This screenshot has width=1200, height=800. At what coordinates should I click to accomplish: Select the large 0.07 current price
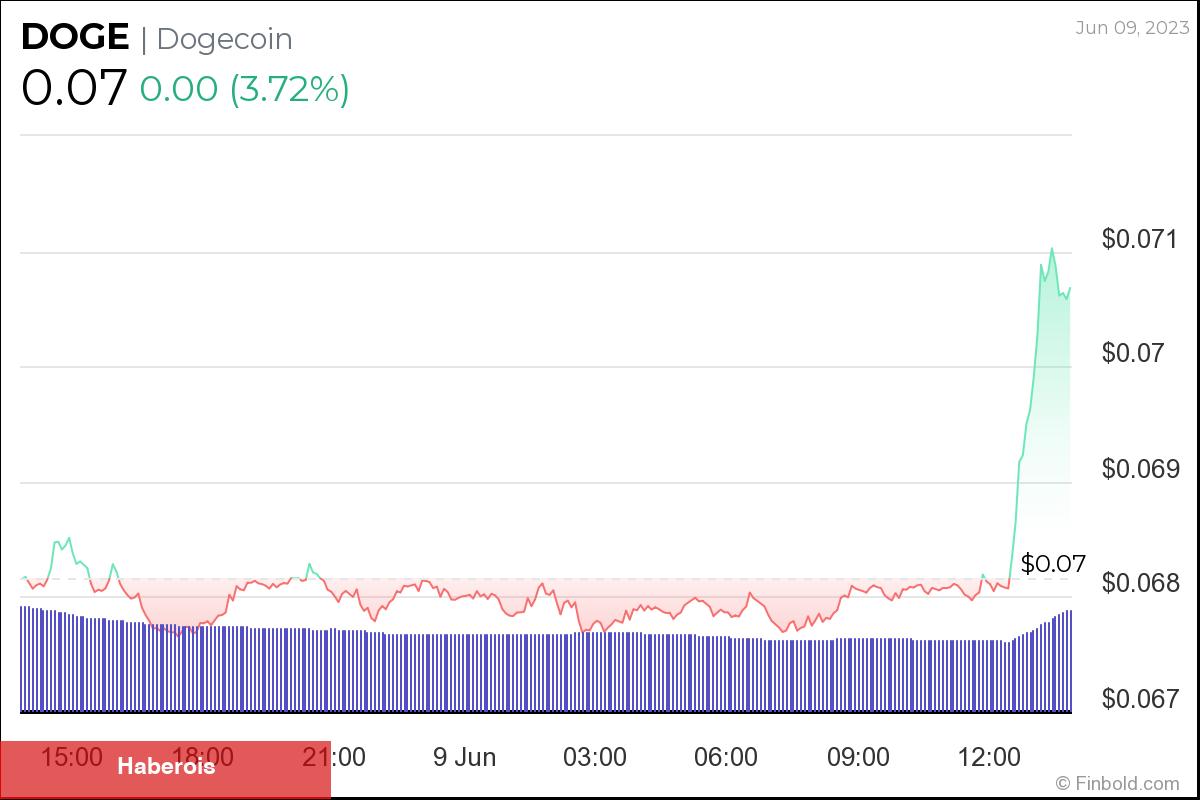[73, 88]
